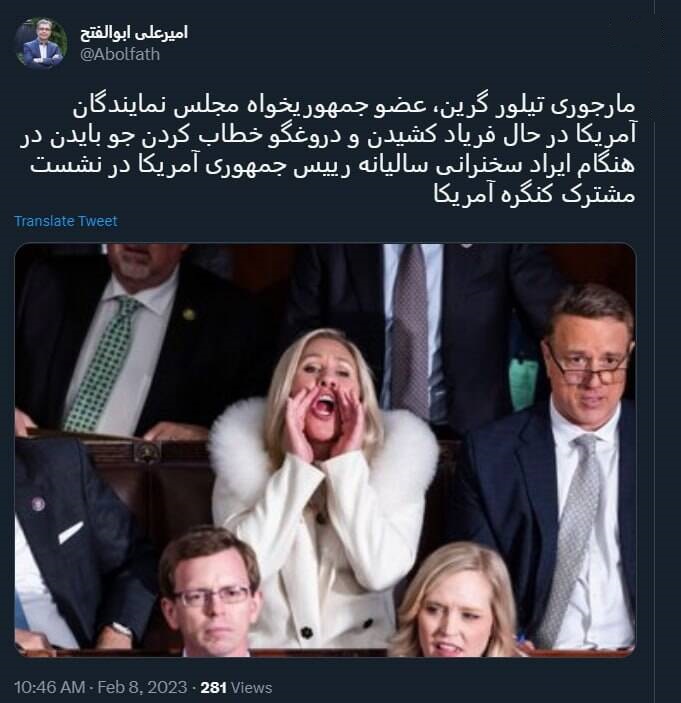Image resolution: width=681 pixels, height=703 pixels.
Task: Open the @Abolfath handle link
Action: [x=120, y=54]
